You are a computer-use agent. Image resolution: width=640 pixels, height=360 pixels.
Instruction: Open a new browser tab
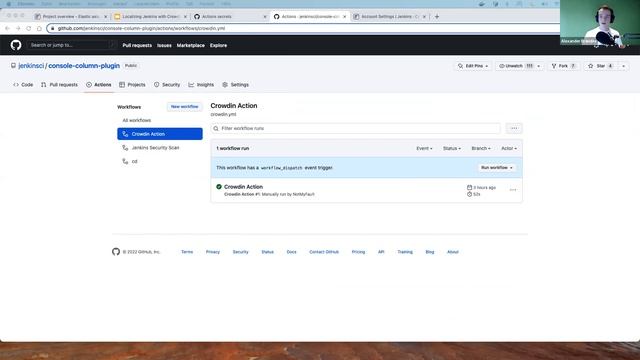coord(437,16)
